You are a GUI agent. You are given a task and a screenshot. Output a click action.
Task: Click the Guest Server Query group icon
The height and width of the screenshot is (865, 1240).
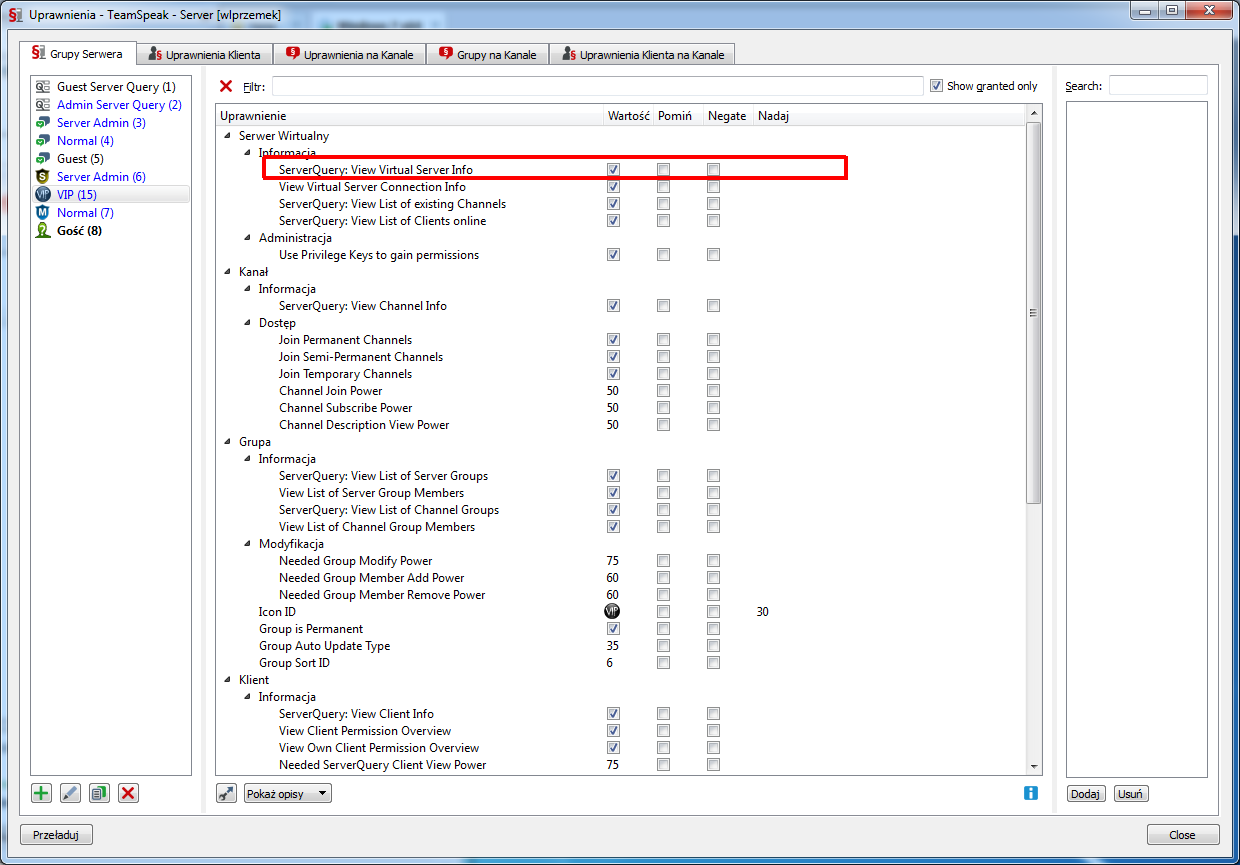pyautogui.click(x=43, y=87)
